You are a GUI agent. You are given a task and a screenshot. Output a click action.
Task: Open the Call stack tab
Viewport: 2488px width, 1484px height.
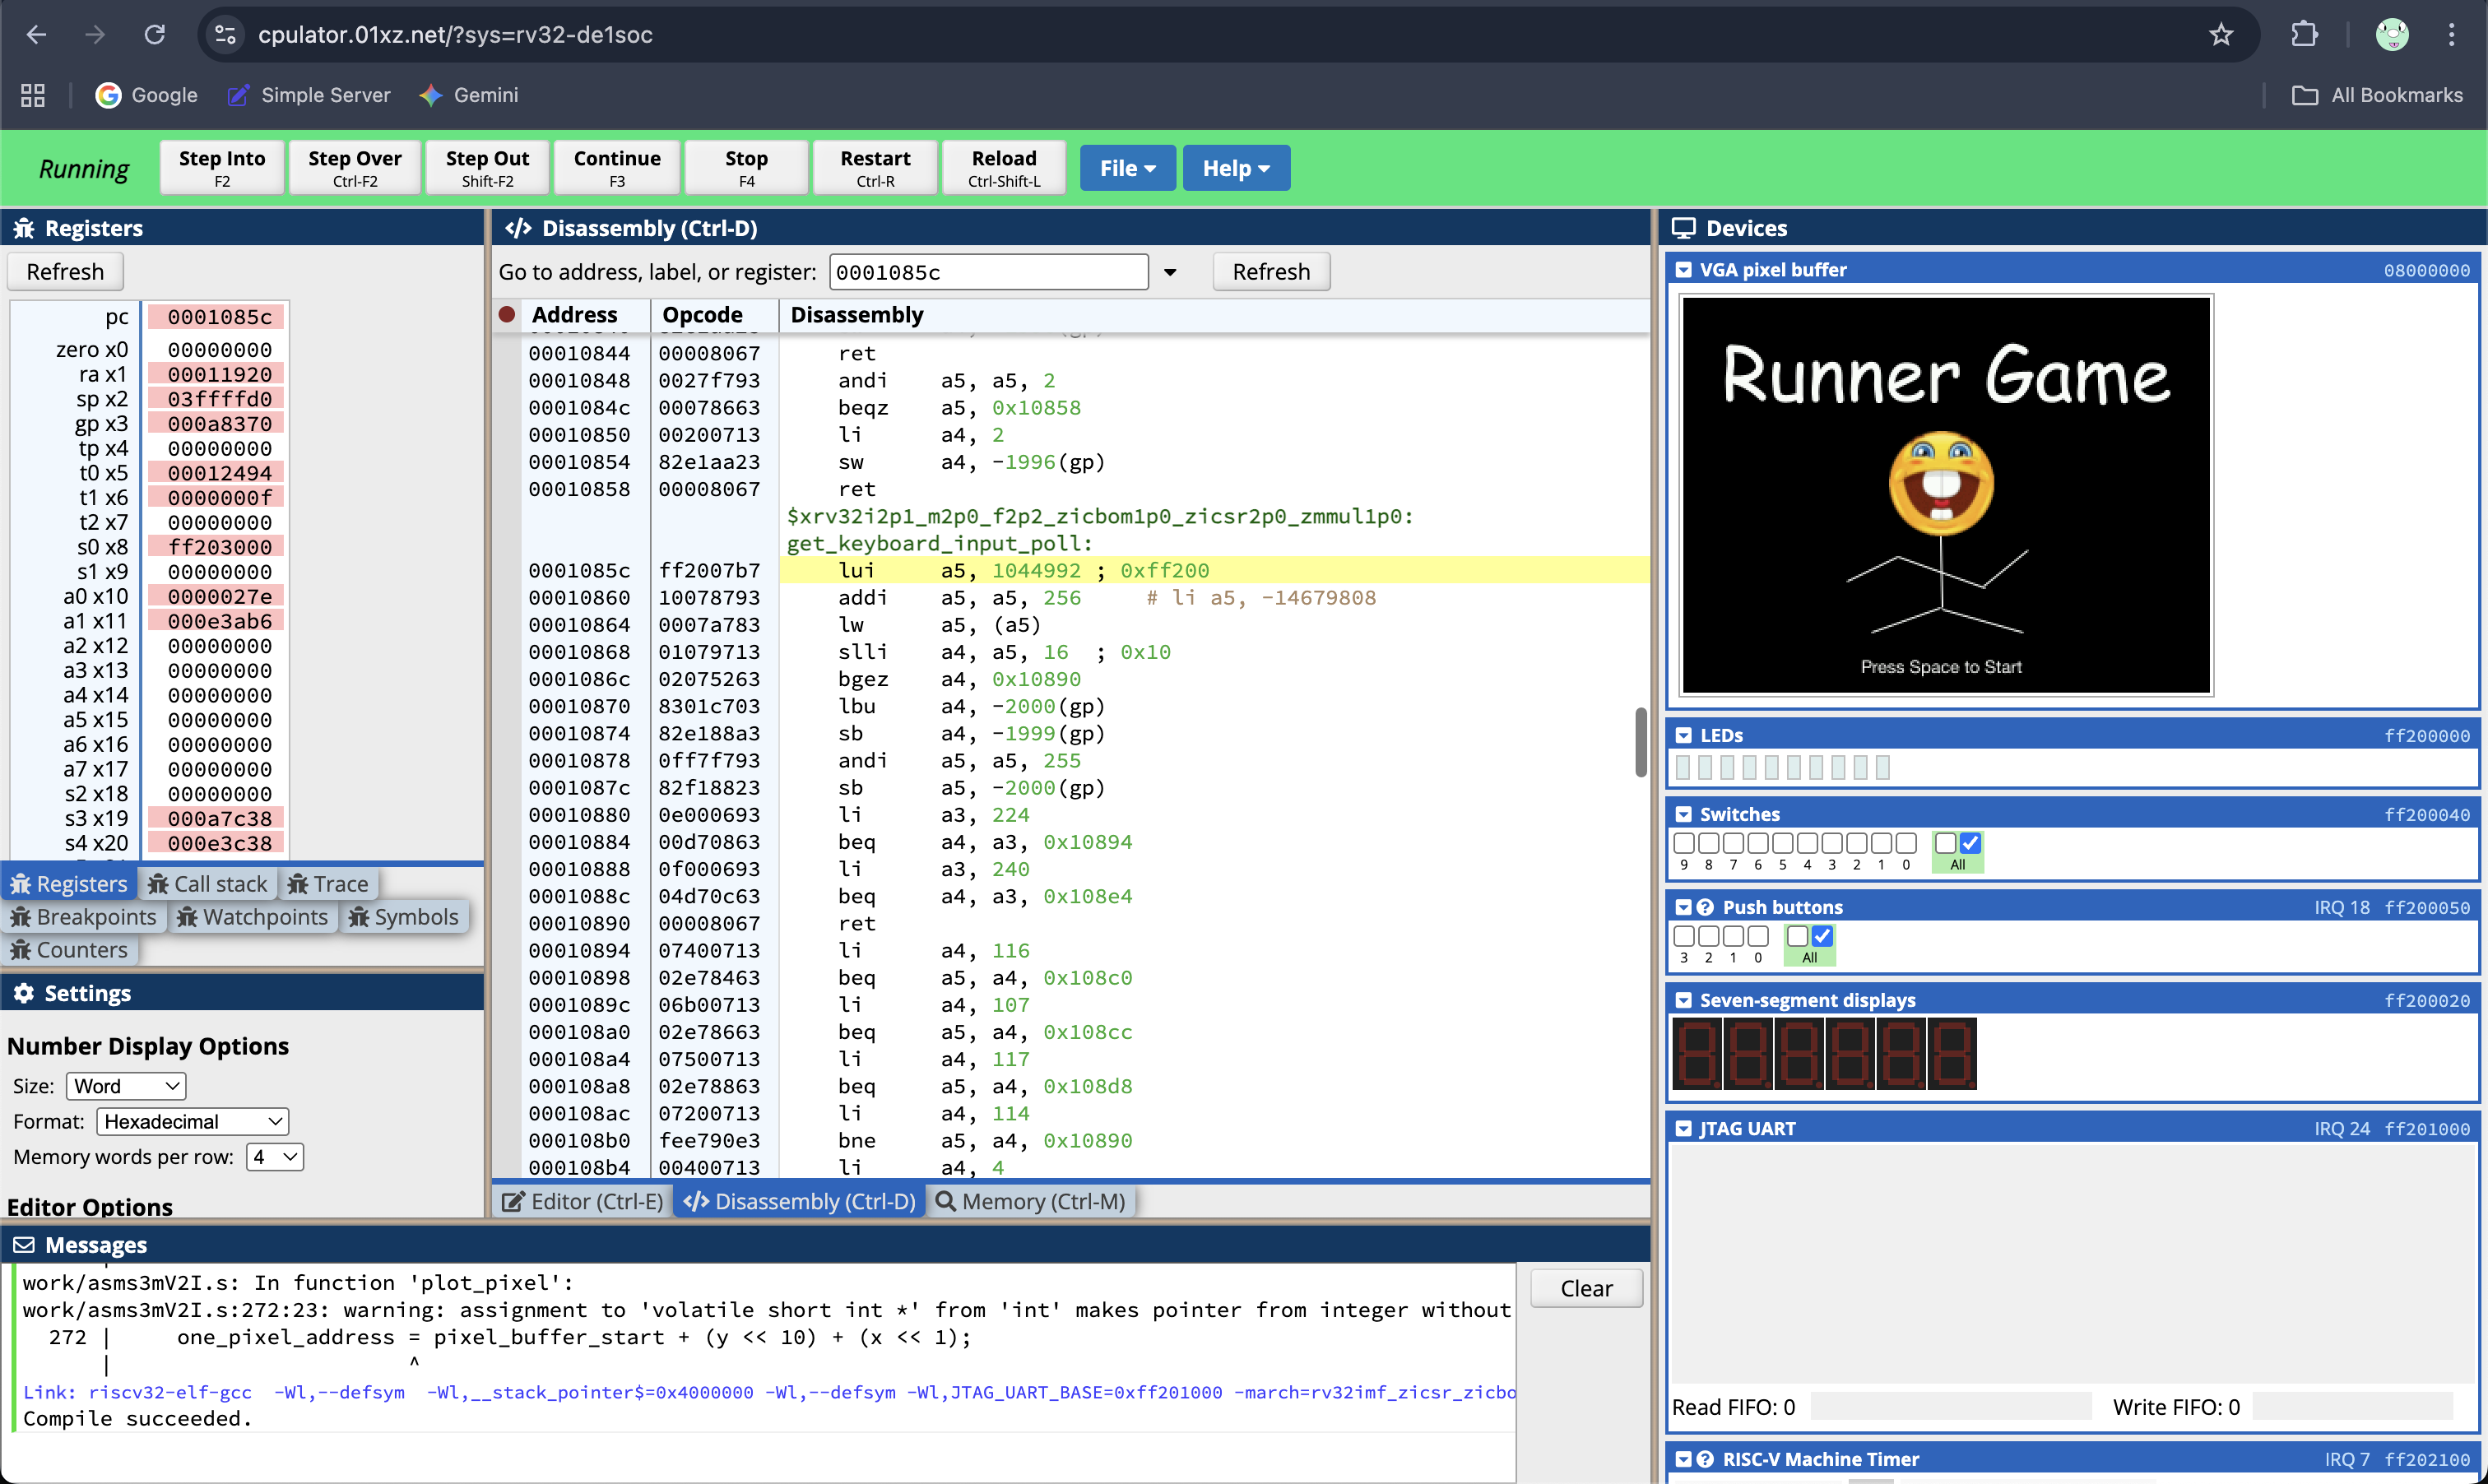pos(208,884)
